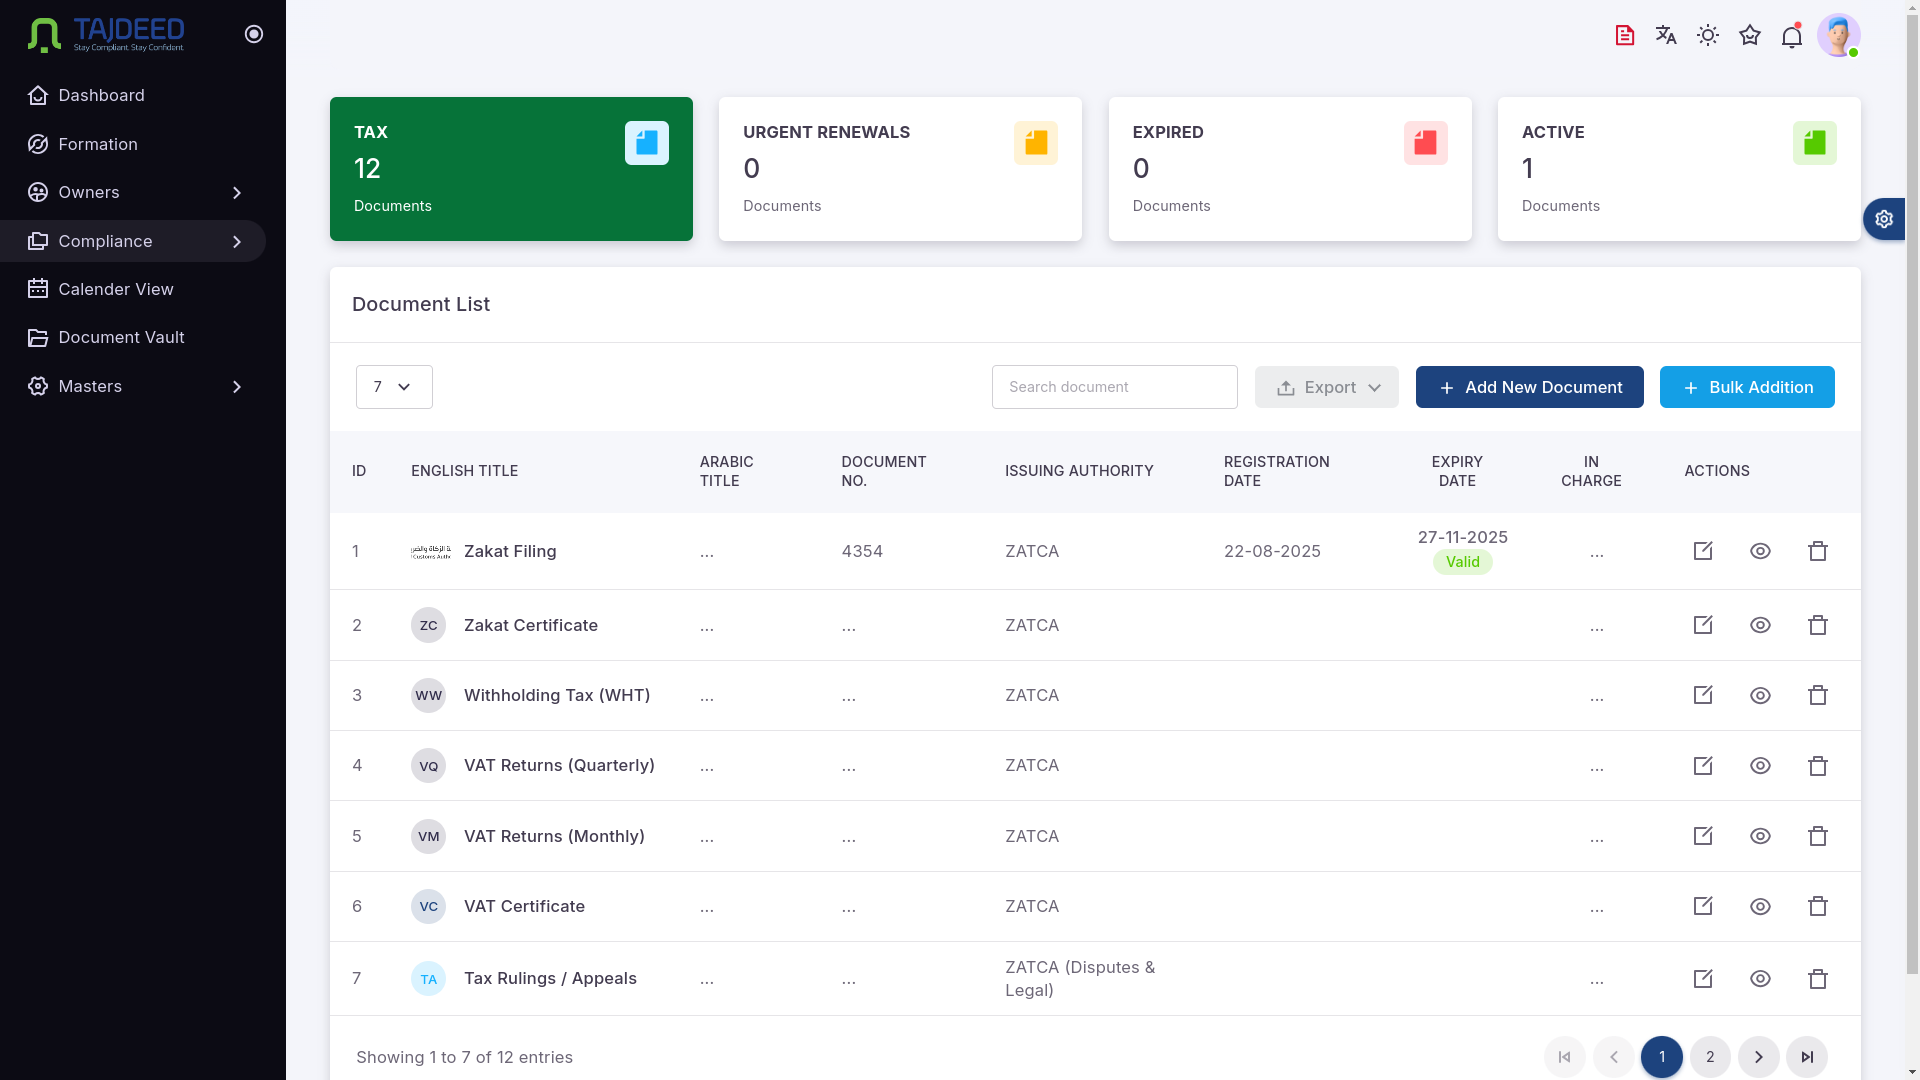Select the Urgent Renewals summary card
This screenshot has height=1080, width=1920.
[x=900, y=169]
